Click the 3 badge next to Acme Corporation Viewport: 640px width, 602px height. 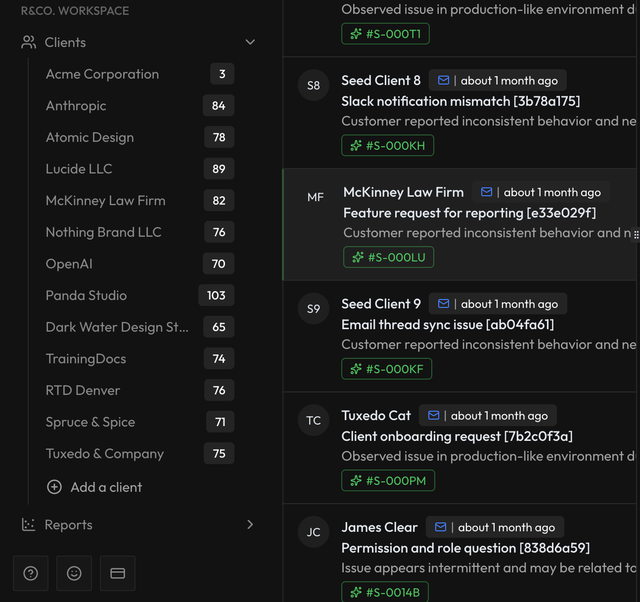pos(222,74)
